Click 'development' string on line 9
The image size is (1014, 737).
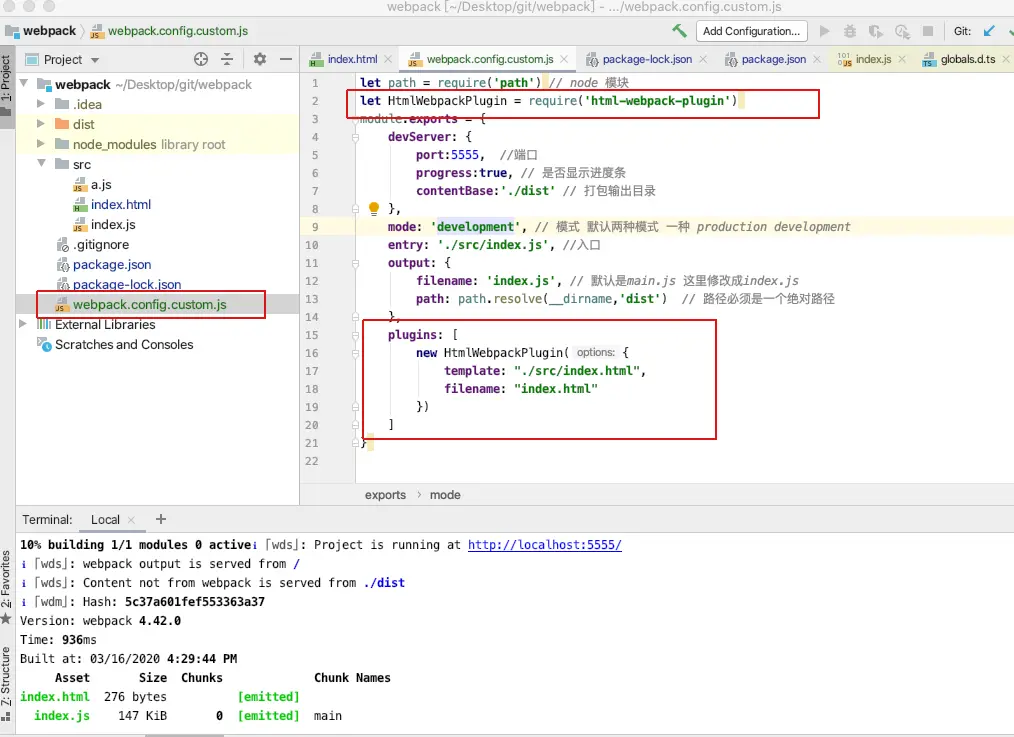pyautogui.click(x=476, y=227)
